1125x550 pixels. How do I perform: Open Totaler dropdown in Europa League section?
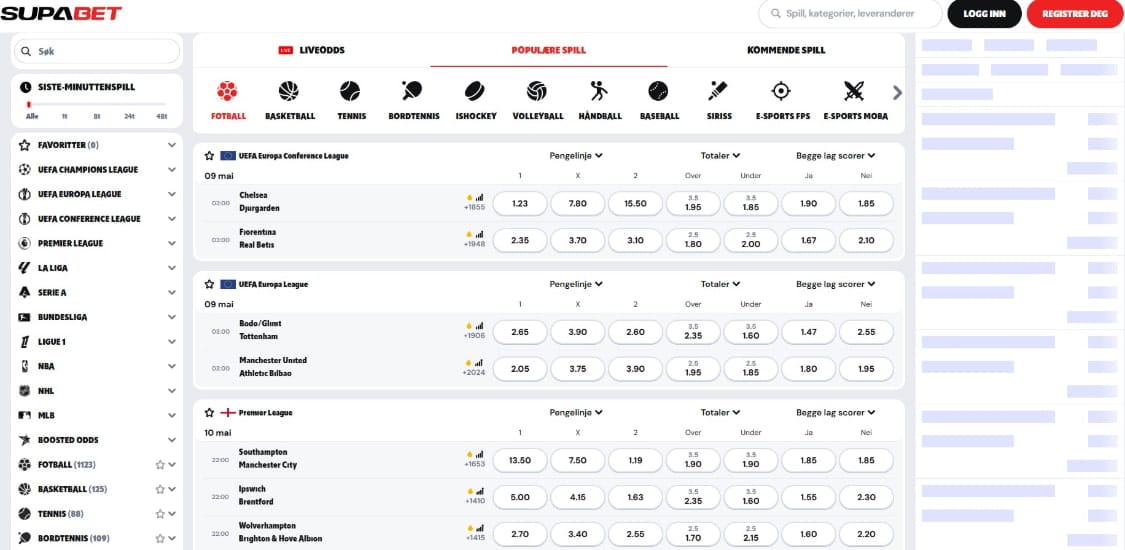coord(720,284)
